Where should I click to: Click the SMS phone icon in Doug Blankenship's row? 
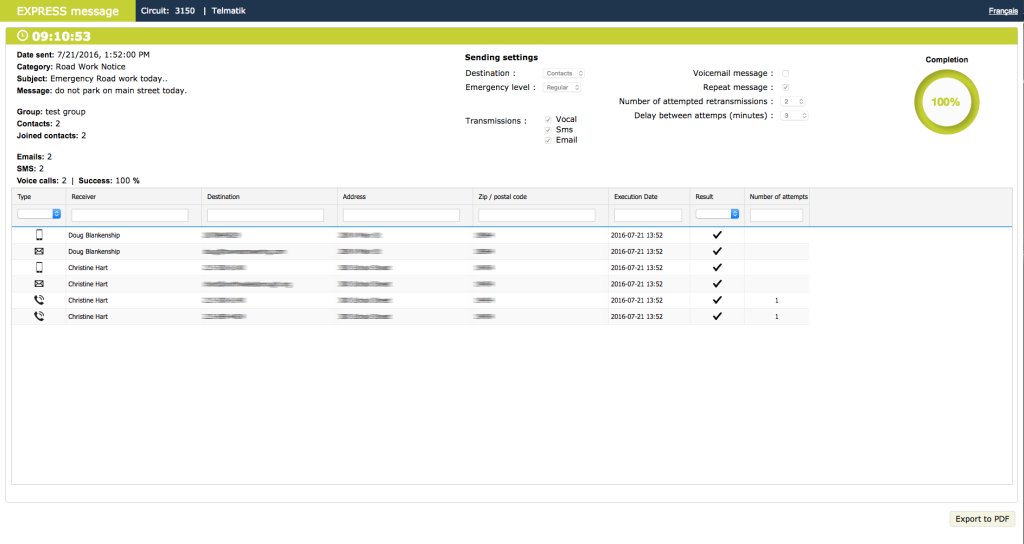point(39,235)
